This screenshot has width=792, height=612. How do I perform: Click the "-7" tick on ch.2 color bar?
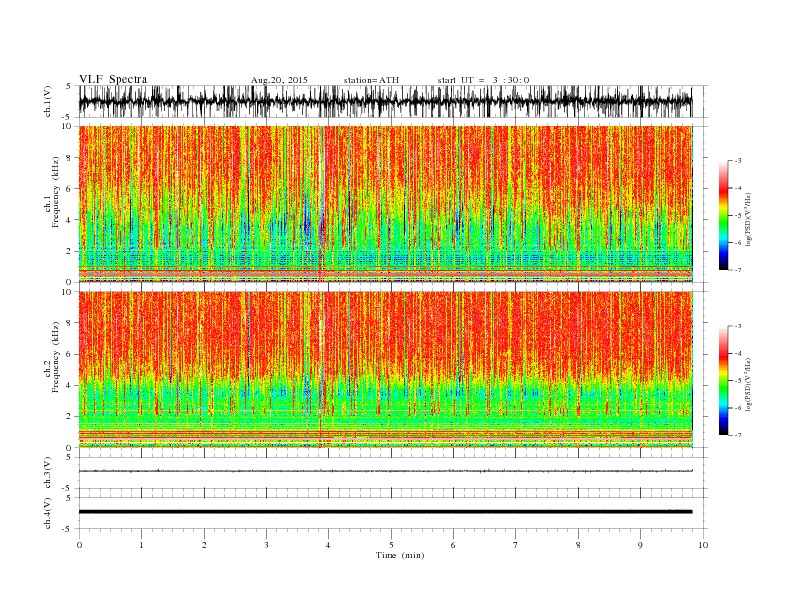738,435
